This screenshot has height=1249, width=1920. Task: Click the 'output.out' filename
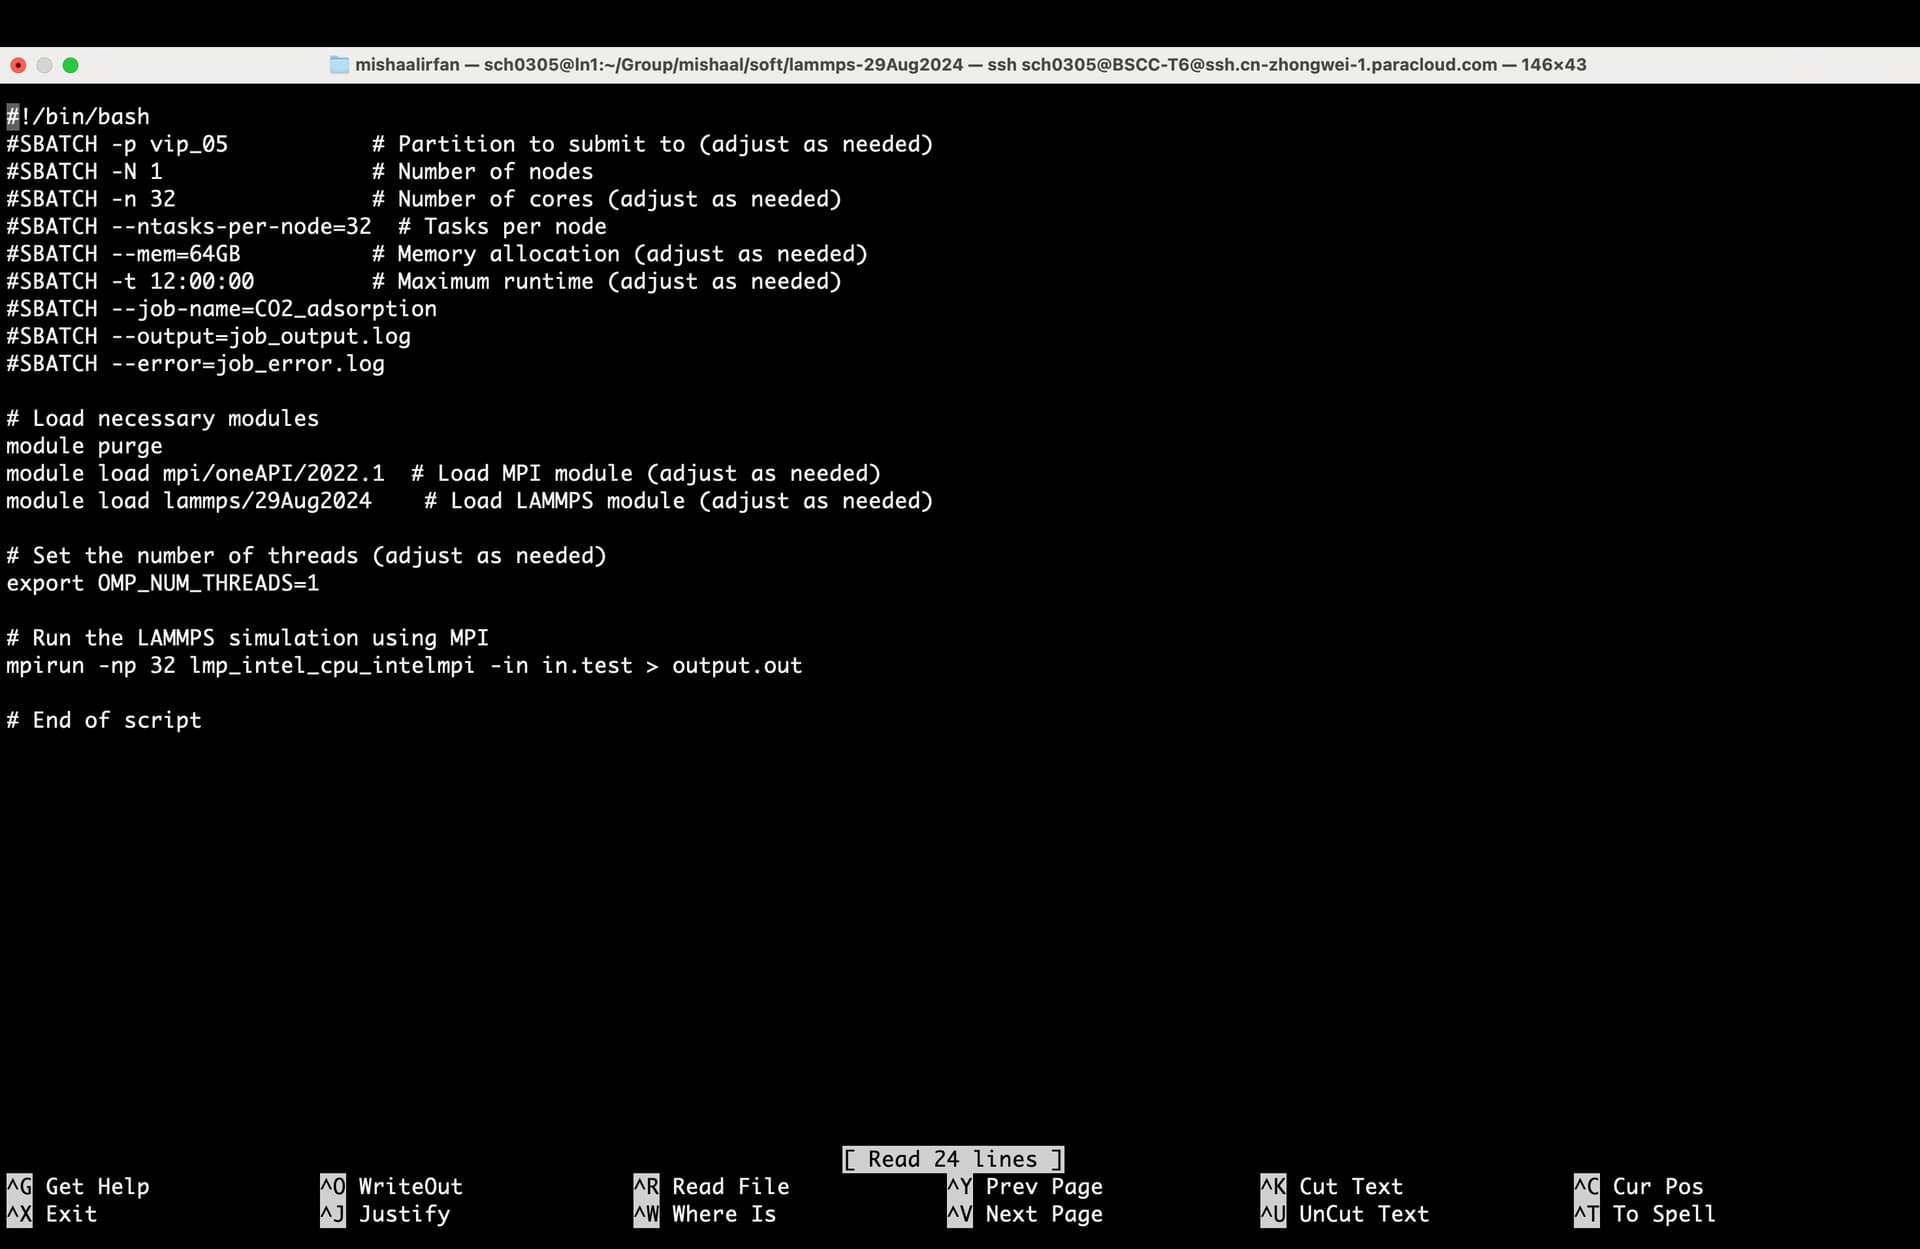[x=737, y=666]
